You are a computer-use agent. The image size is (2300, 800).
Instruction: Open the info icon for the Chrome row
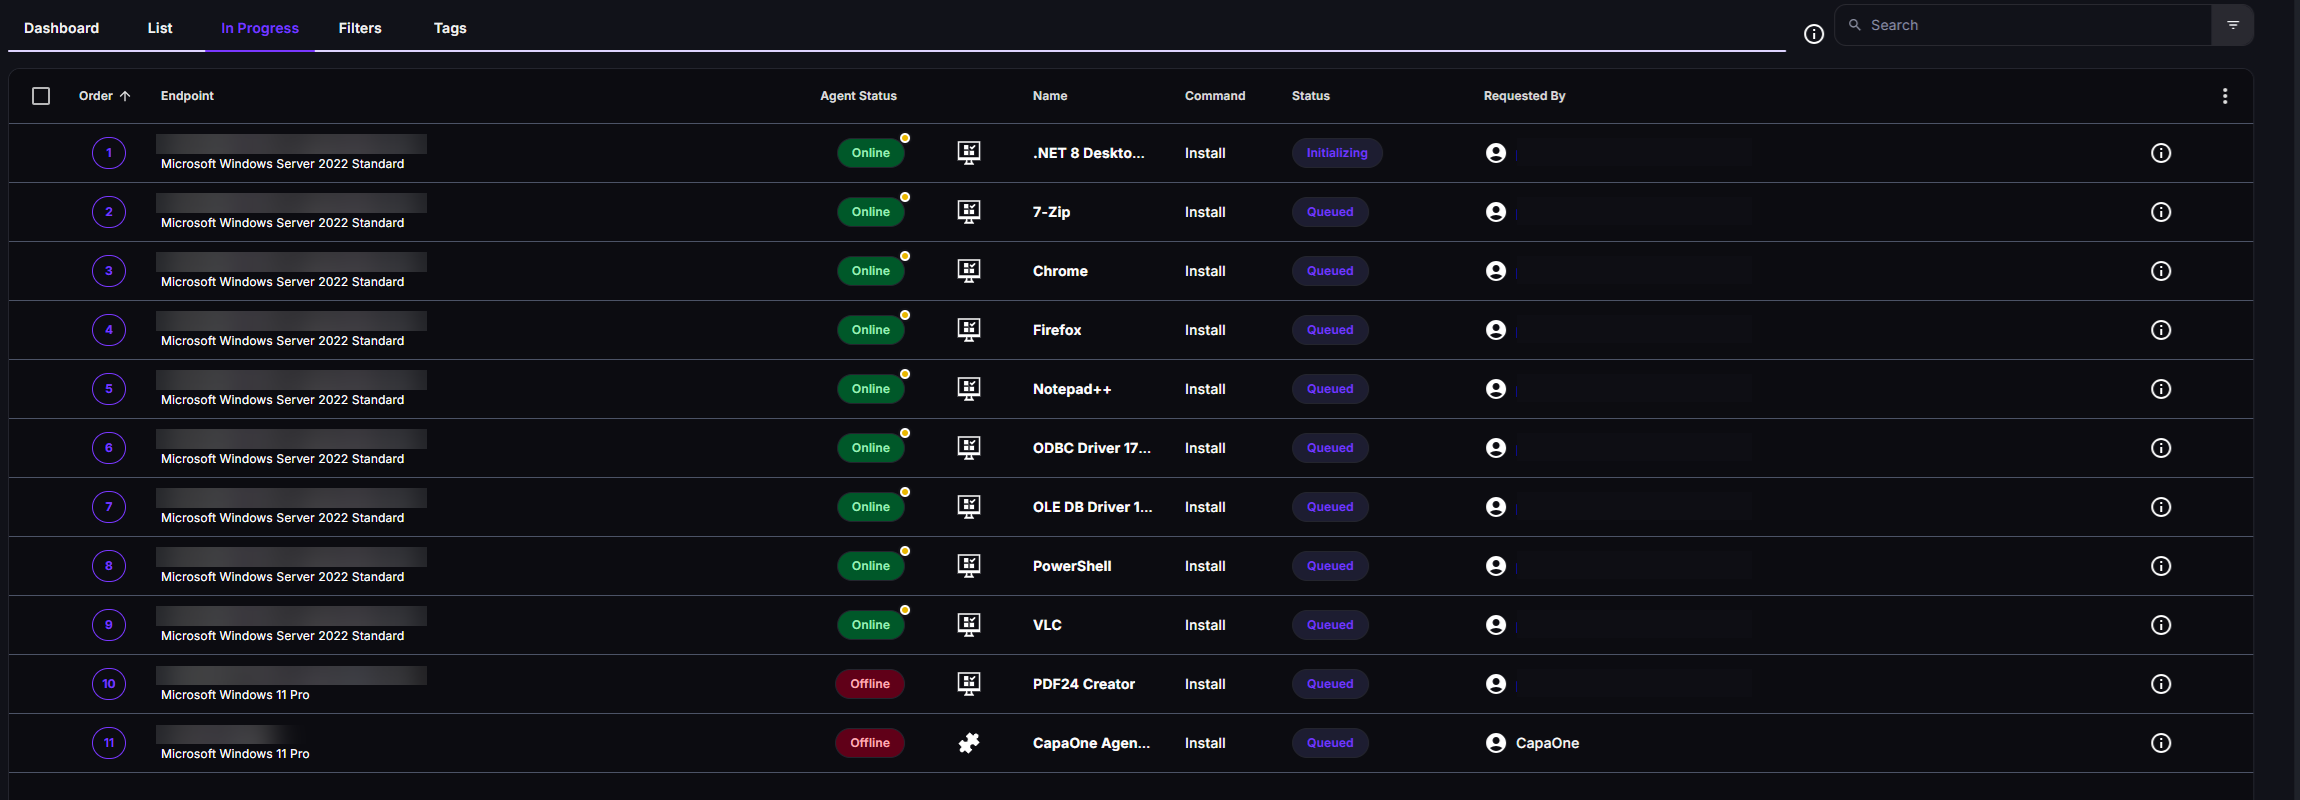click(2161, 271)
